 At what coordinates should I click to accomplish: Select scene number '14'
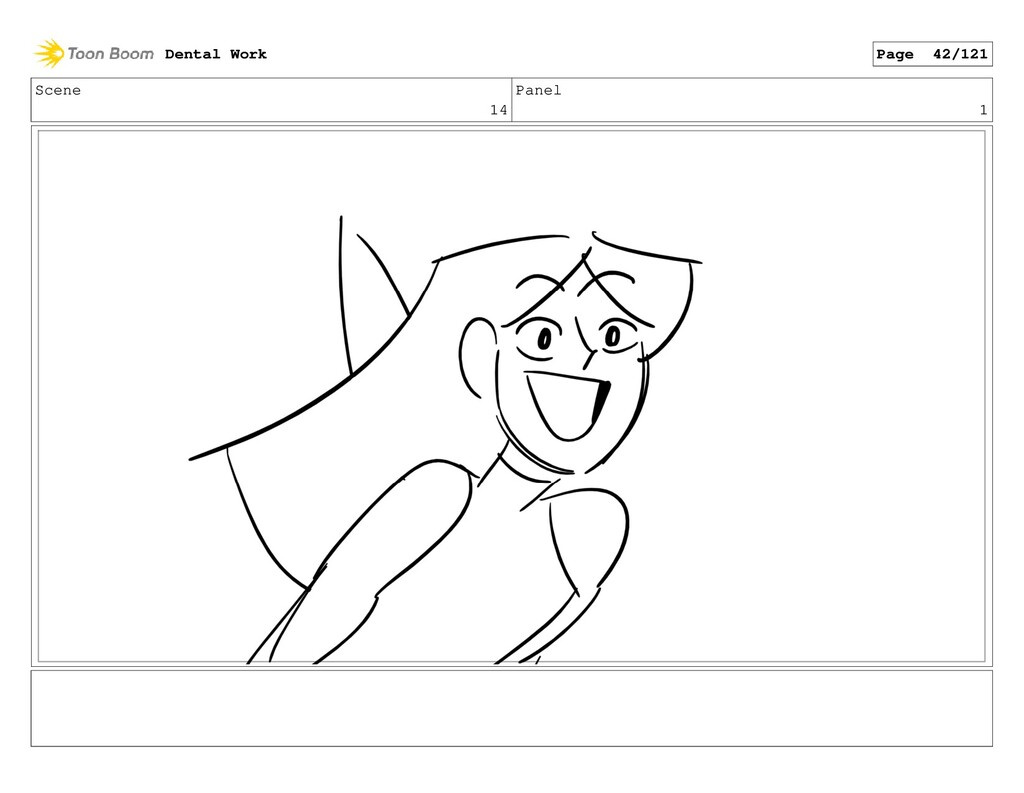(x=498, y=110)
